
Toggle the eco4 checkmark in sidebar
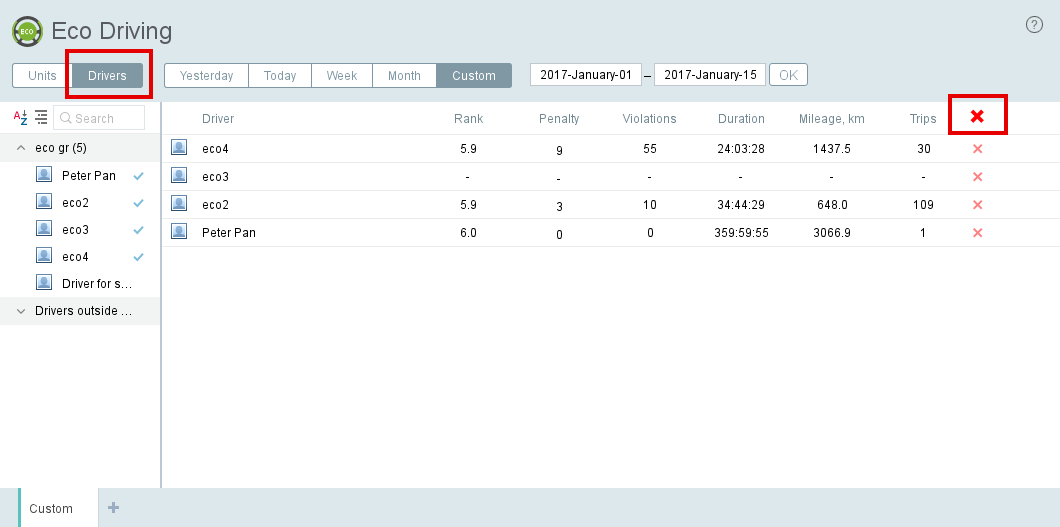point(139,257)
